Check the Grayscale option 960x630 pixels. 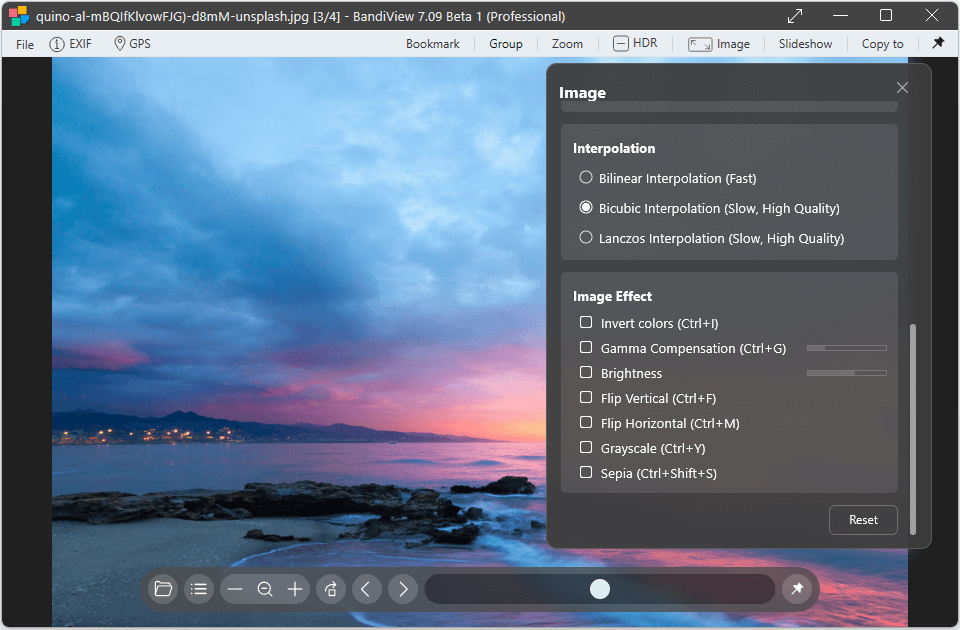pos(586,448)
